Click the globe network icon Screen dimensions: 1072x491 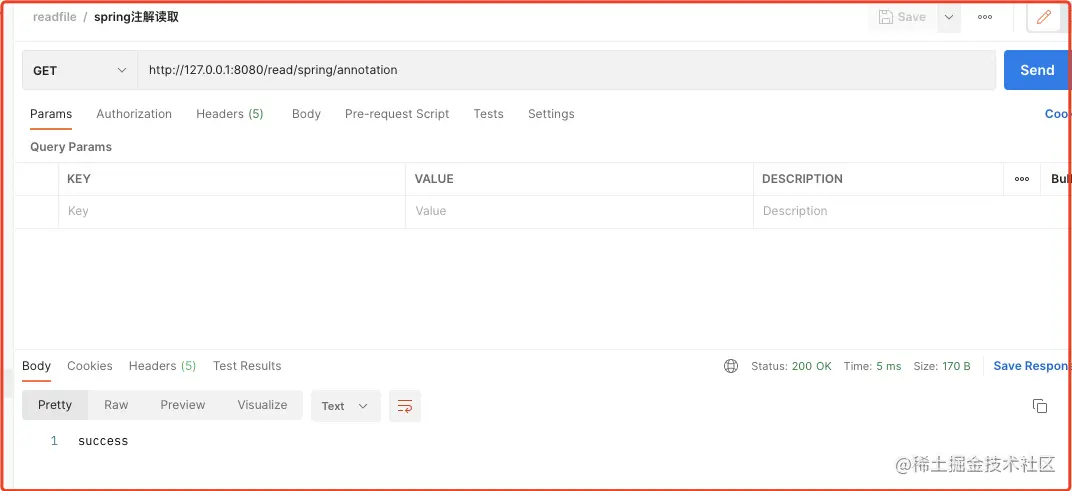731,366
